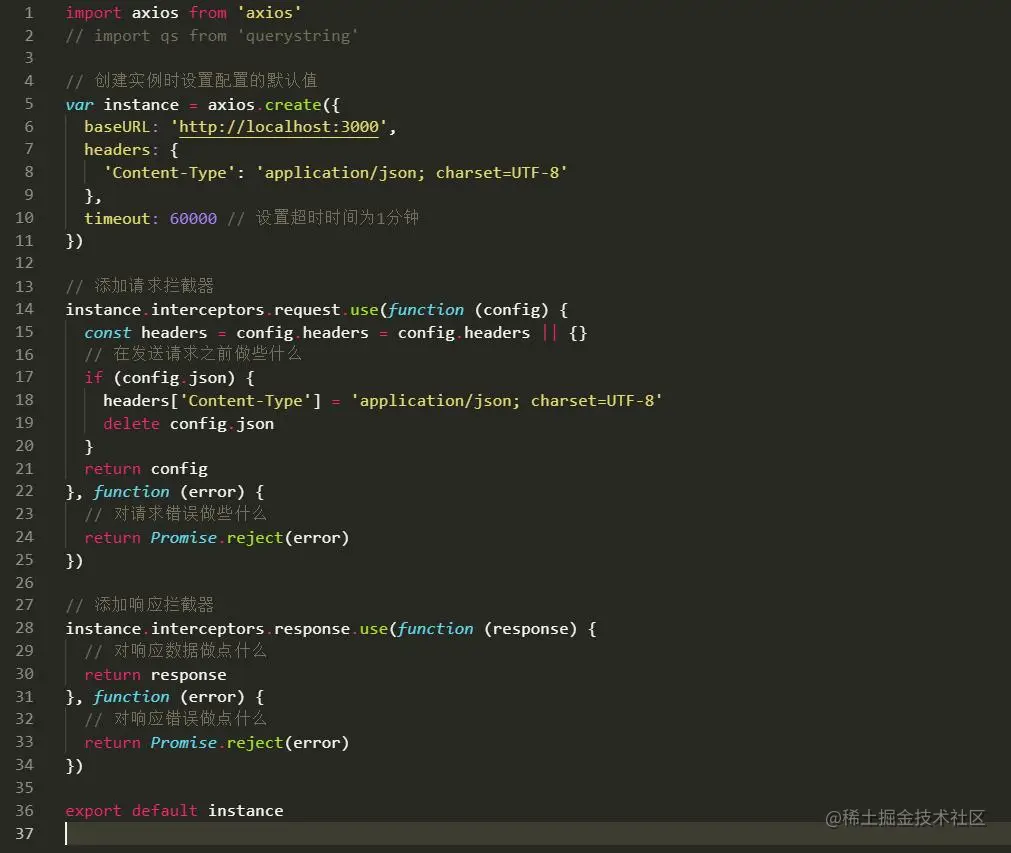Click the 'import' keyword on line 1

[x=93, y=13]
